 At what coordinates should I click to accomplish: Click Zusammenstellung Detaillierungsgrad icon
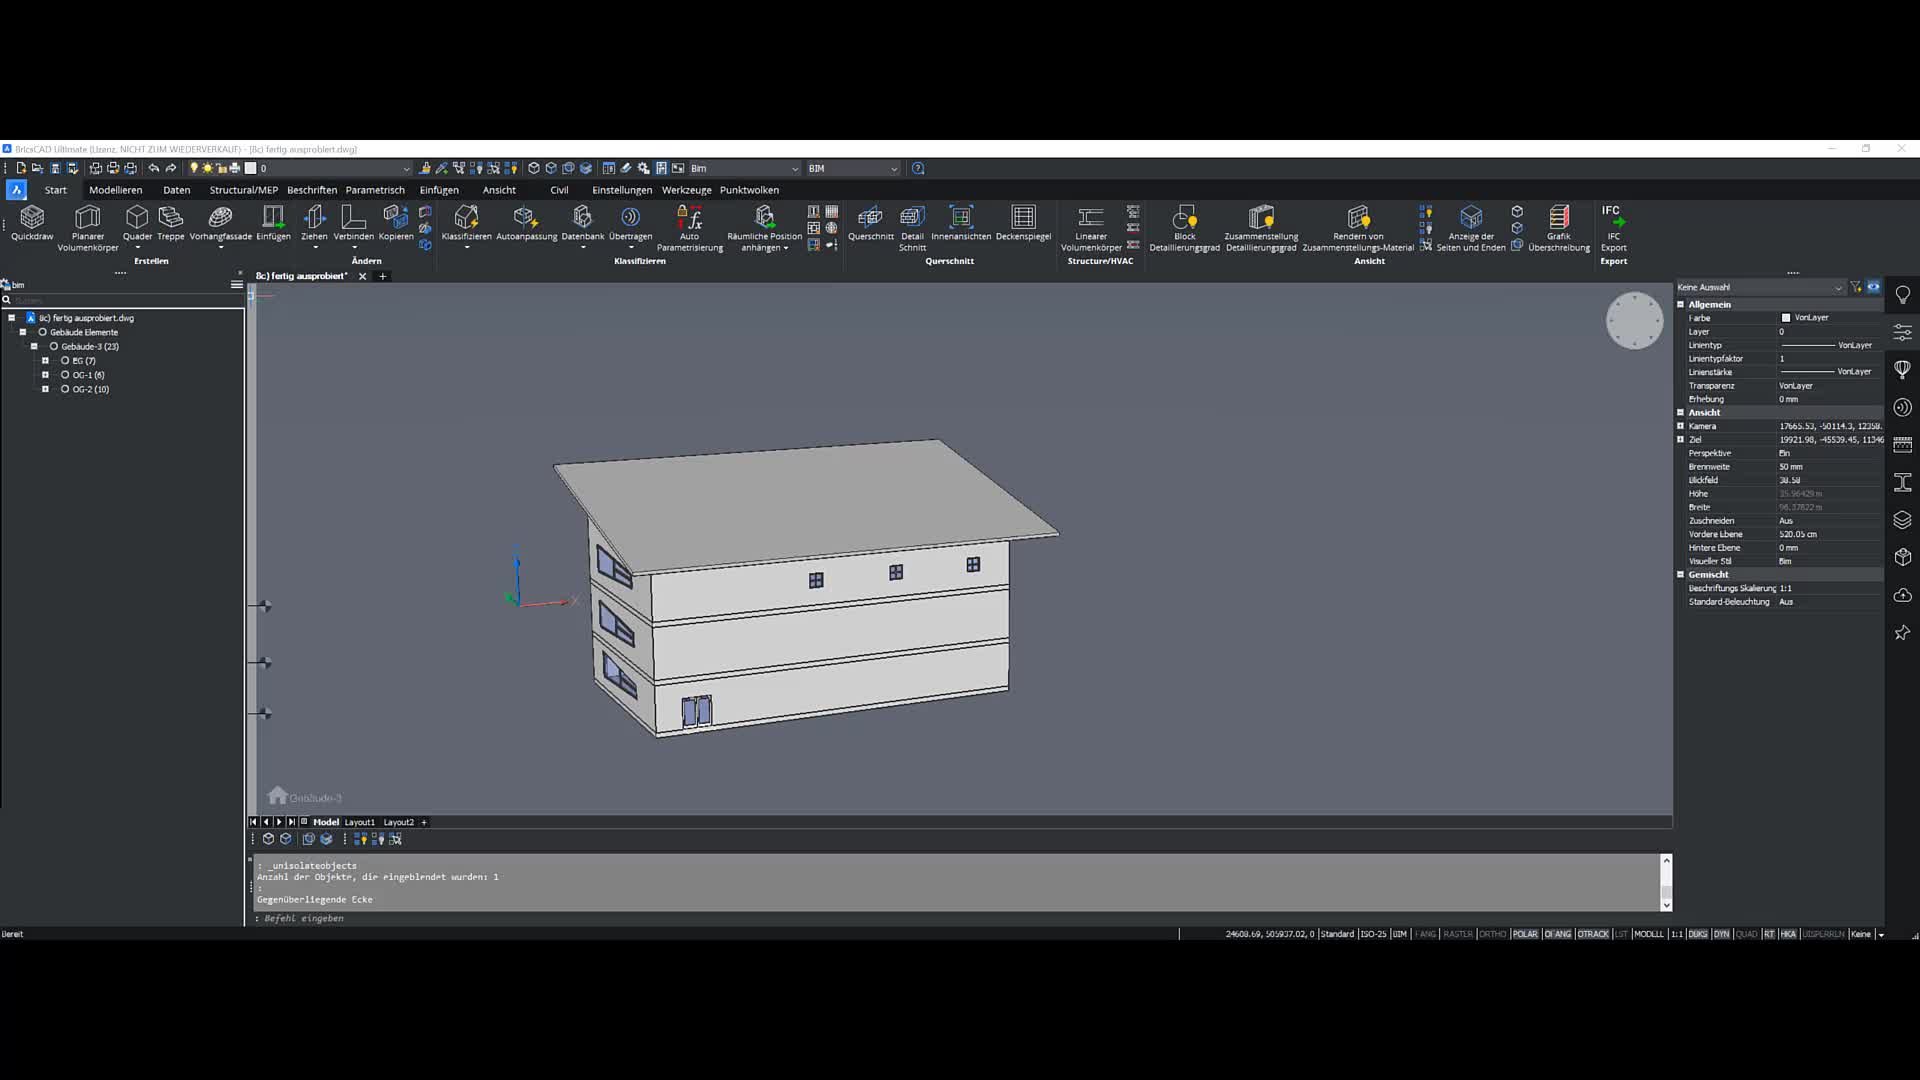(1261, 228)
